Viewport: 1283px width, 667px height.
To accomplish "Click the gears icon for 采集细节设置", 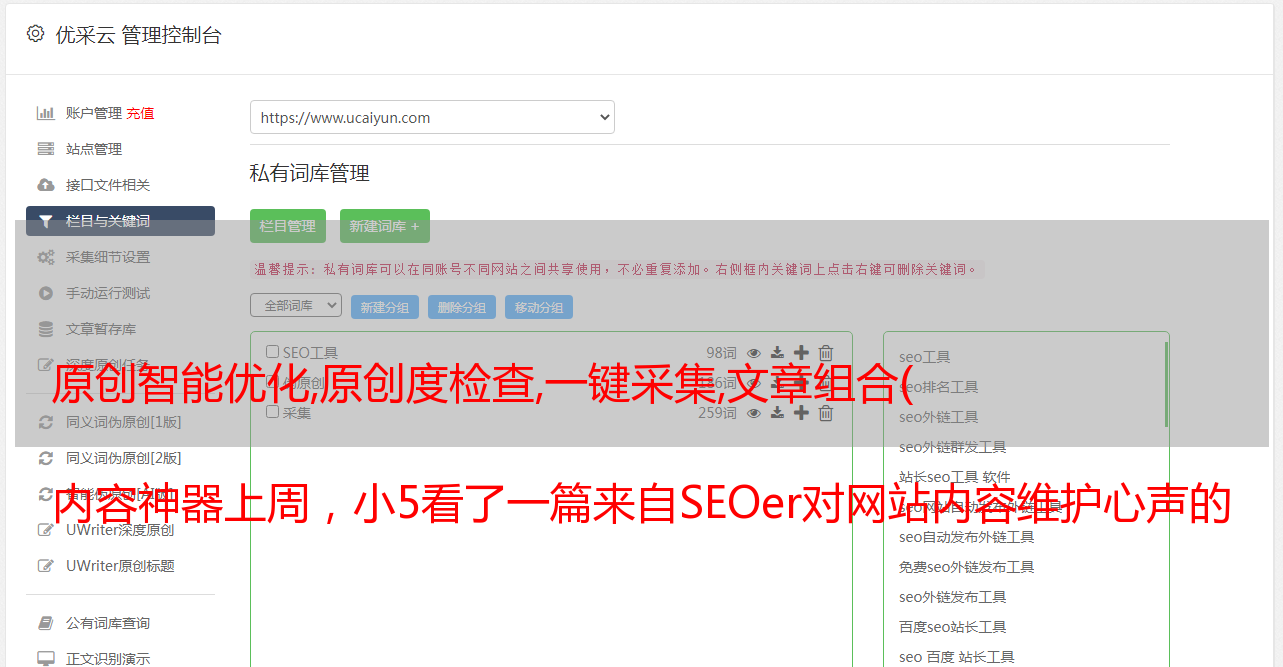I will pyautogui.click(x=46, y=257).
